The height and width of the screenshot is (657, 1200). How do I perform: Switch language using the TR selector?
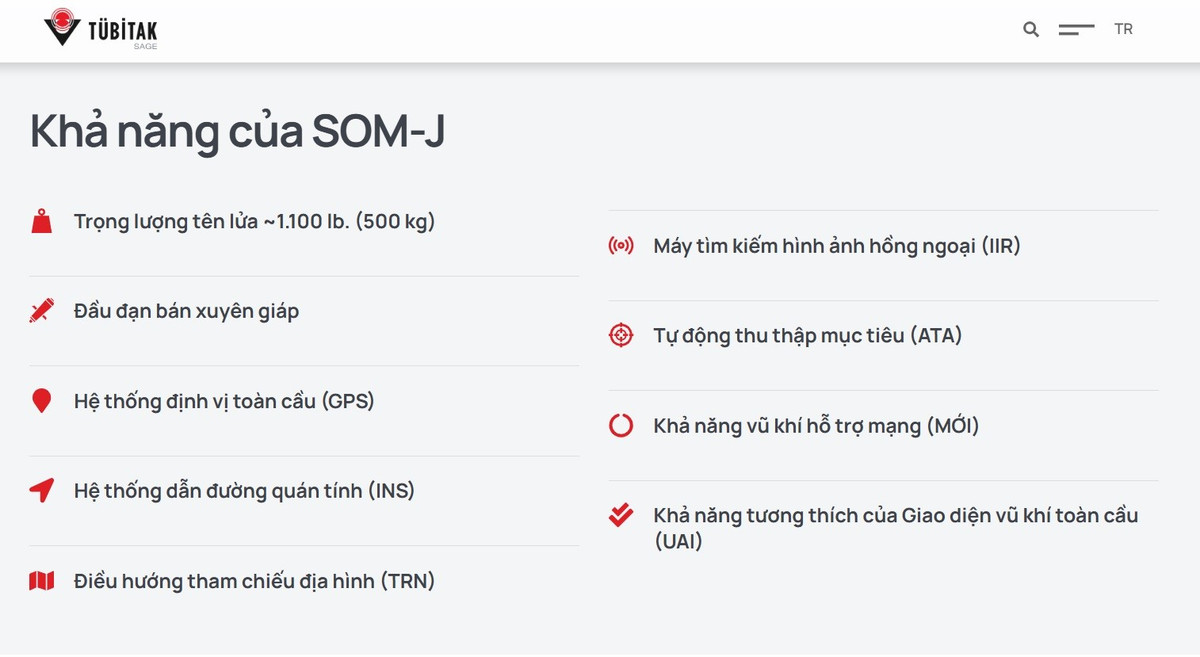click(x=1123, y=29)
